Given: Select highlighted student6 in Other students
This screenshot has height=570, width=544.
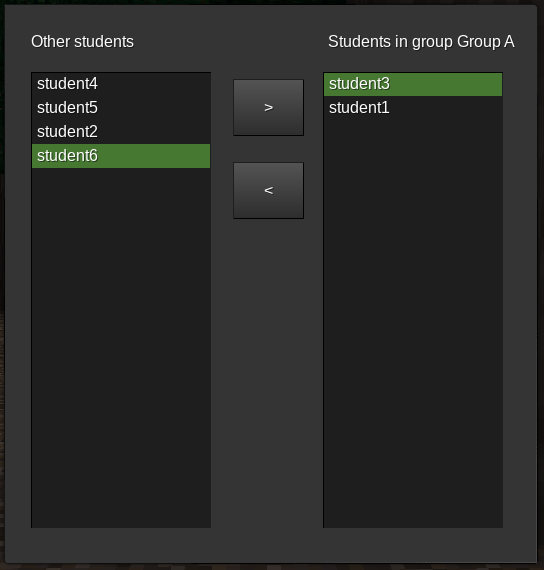Looking at the screenshot, I should (x=121, y=156).
